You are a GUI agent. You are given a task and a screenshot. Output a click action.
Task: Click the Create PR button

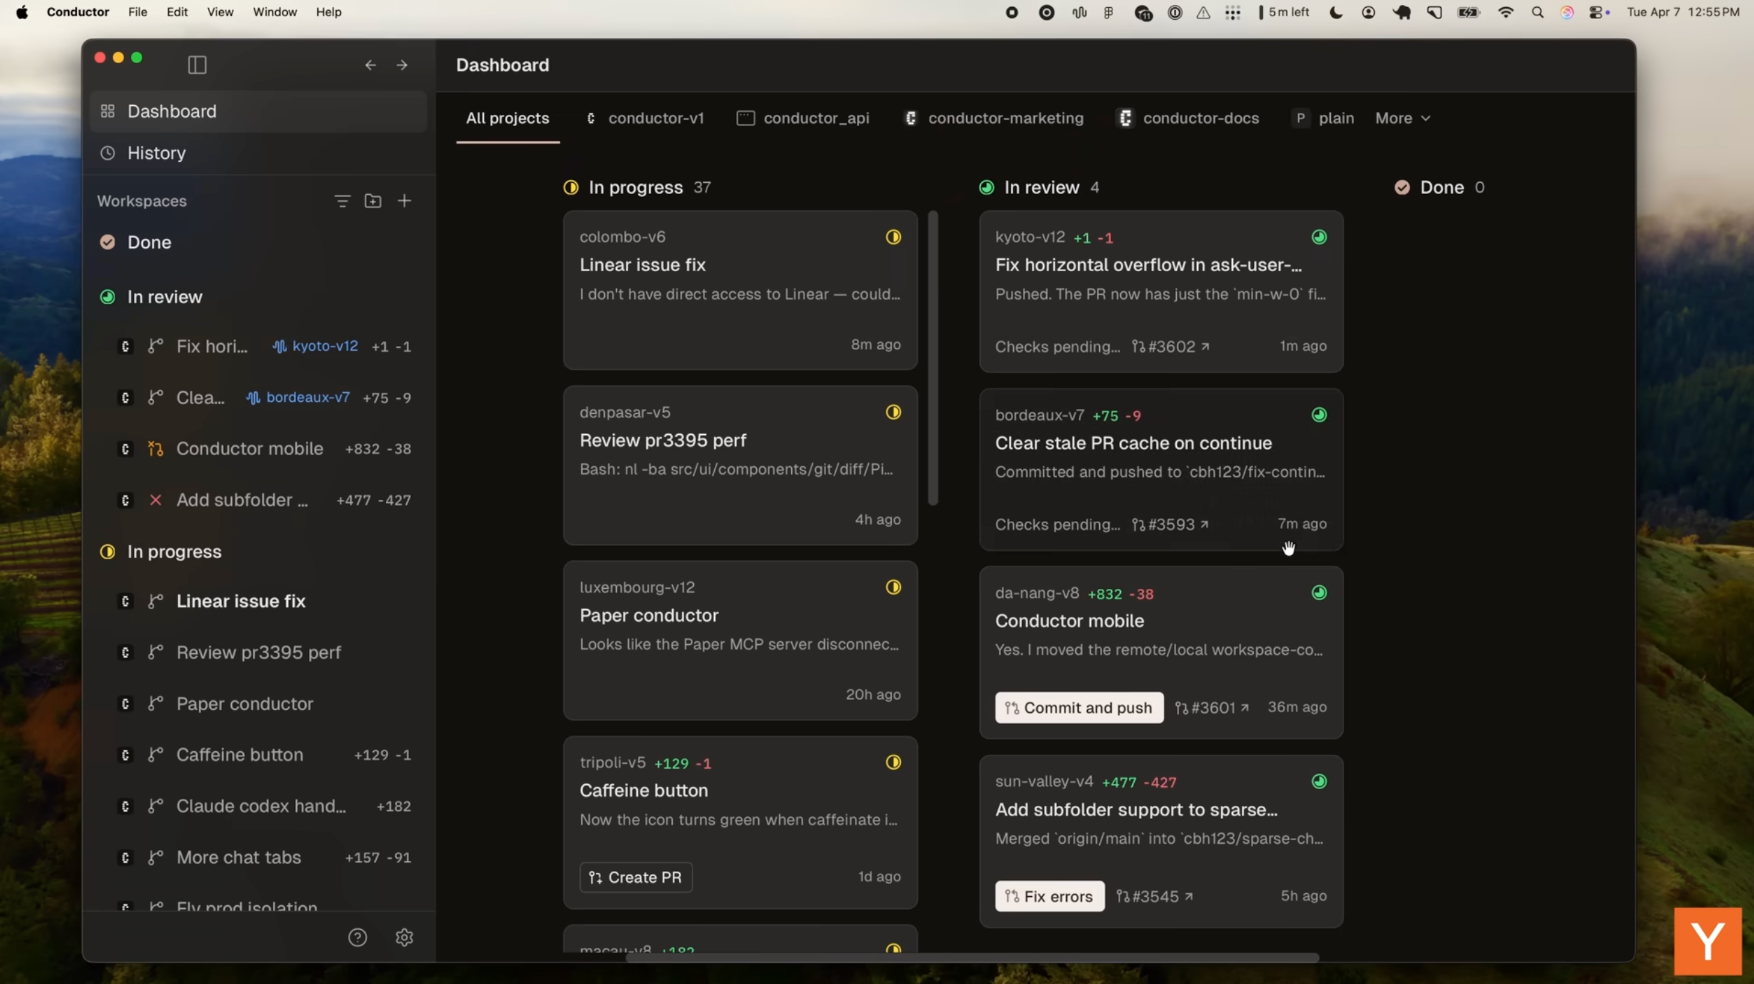pos(636,877)
